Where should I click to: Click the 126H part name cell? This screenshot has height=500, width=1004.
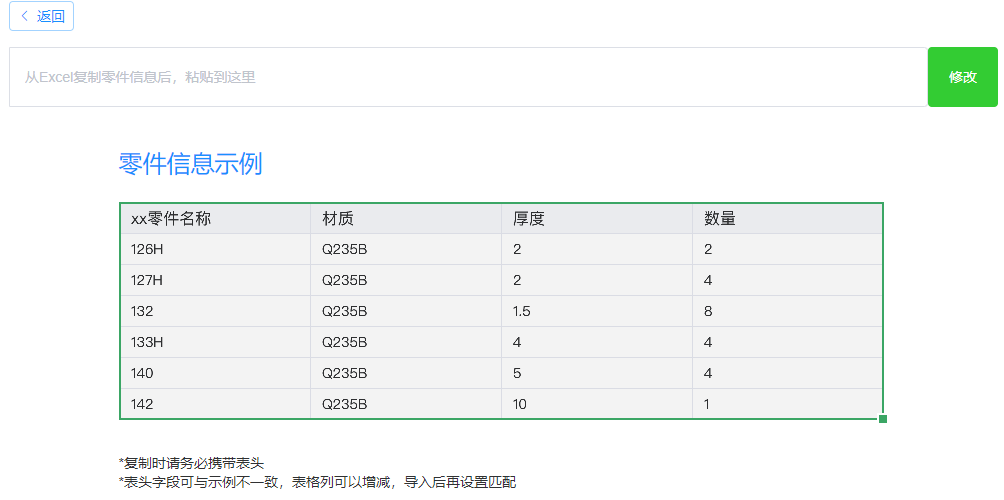[x=215, y=249]
